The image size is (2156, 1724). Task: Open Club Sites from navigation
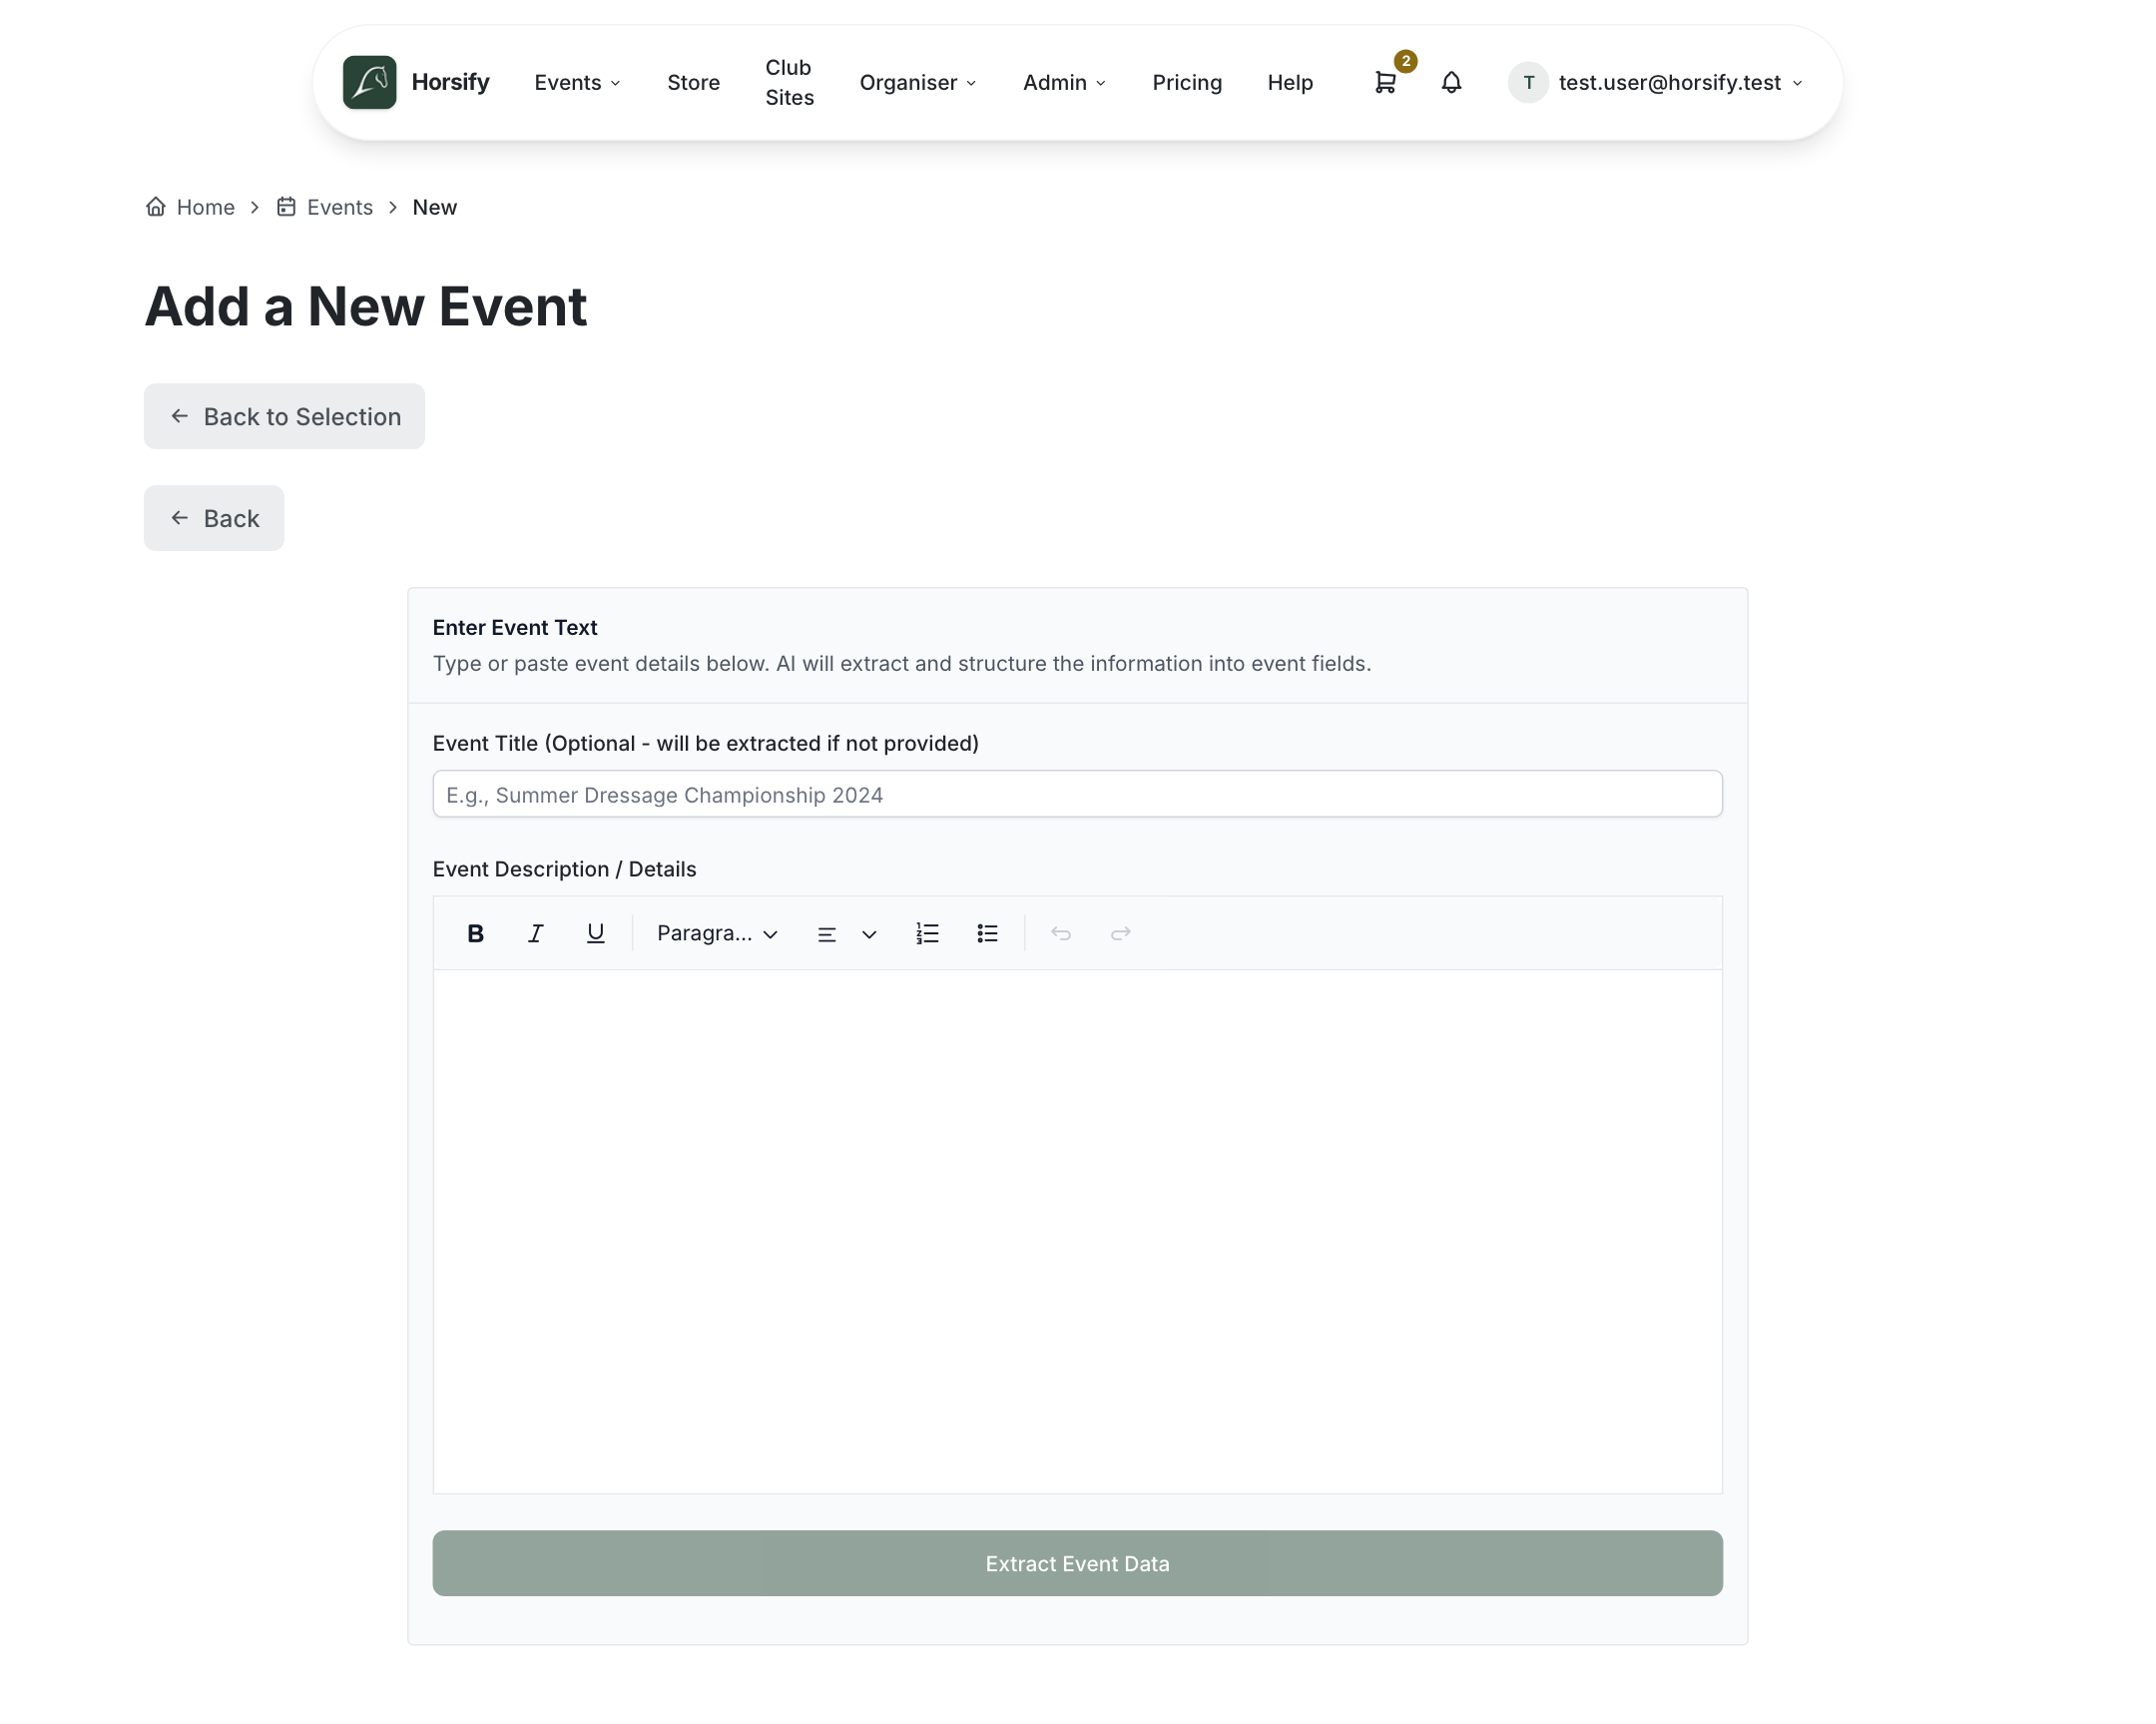[x=789, y=82]
